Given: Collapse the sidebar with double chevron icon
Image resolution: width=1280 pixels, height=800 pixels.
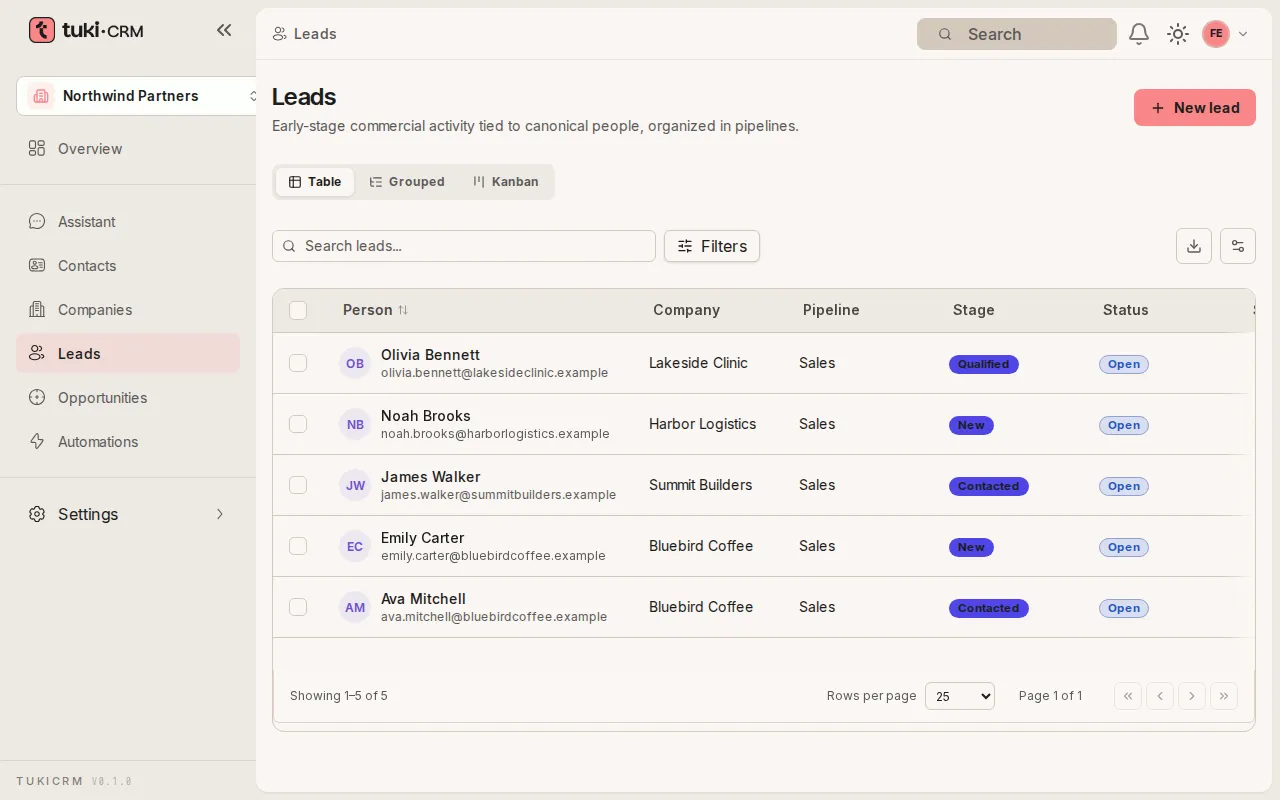Looking at the screenshot, I should coord(224,30).
